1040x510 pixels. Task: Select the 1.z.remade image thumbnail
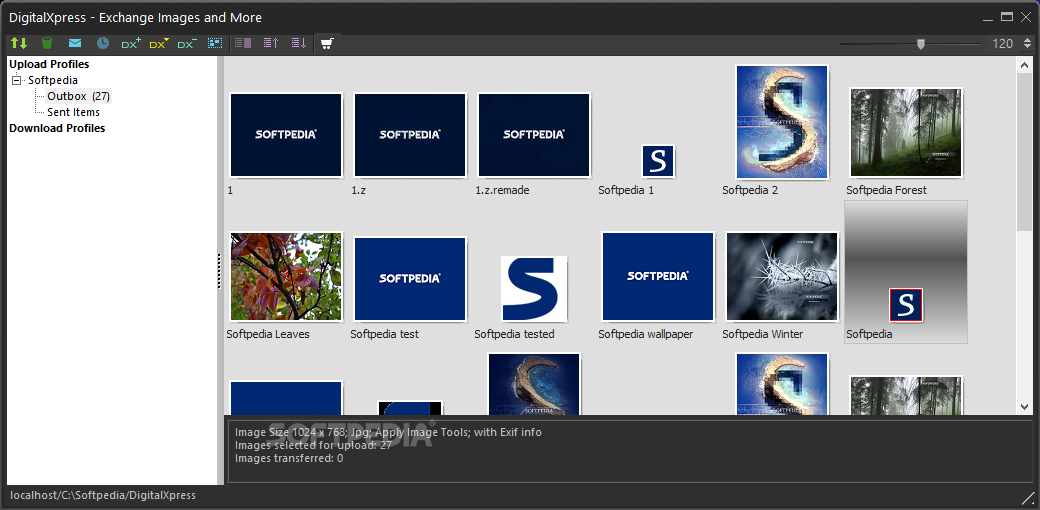point(534,135)
